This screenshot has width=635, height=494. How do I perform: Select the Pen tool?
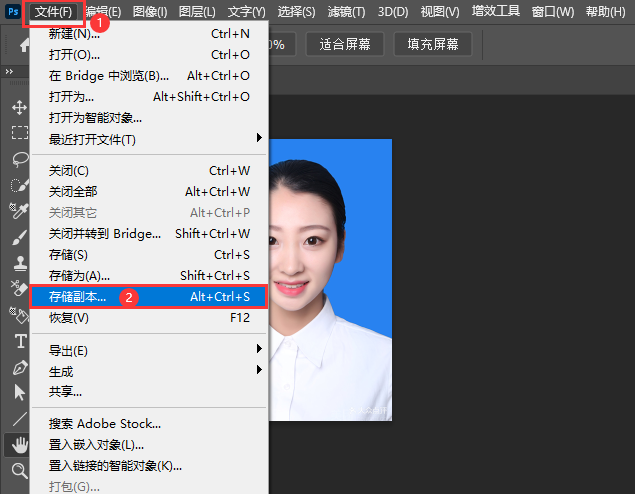pyautogui.click(x=19, y=367)
